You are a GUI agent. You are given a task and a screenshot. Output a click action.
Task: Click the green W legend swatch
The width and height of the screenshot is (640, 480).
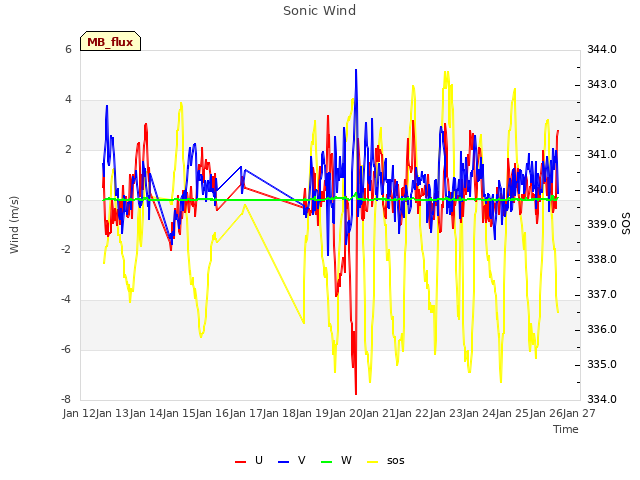[327, 462]
